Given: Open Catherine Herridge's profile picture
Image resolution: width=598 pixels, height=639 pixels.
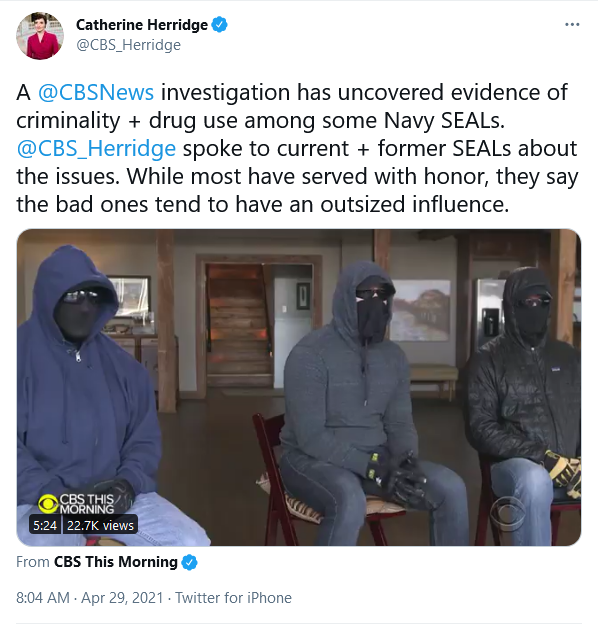Looking at the screenshot, I should 40,35.
